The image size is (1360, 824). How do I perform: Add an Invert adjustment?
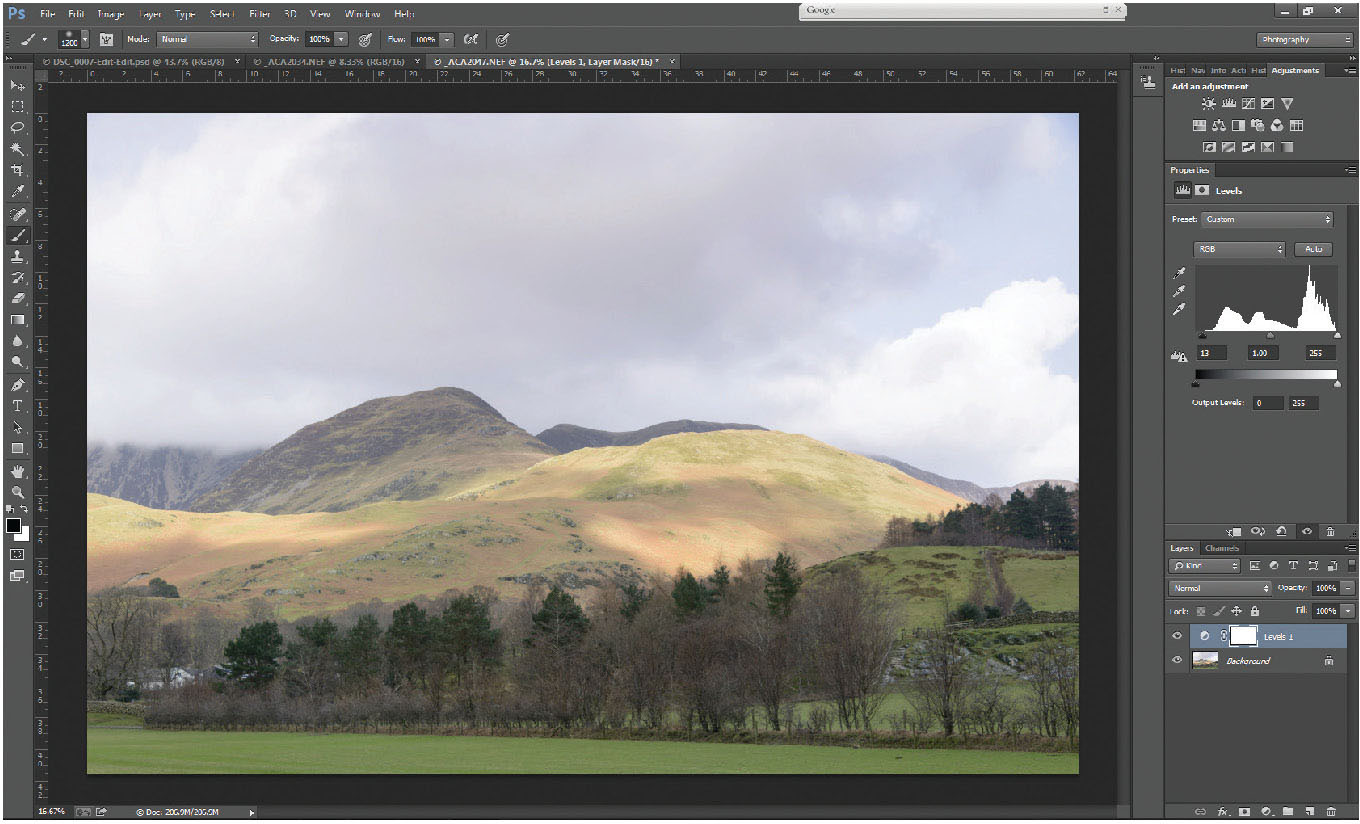click(1209, 147)
